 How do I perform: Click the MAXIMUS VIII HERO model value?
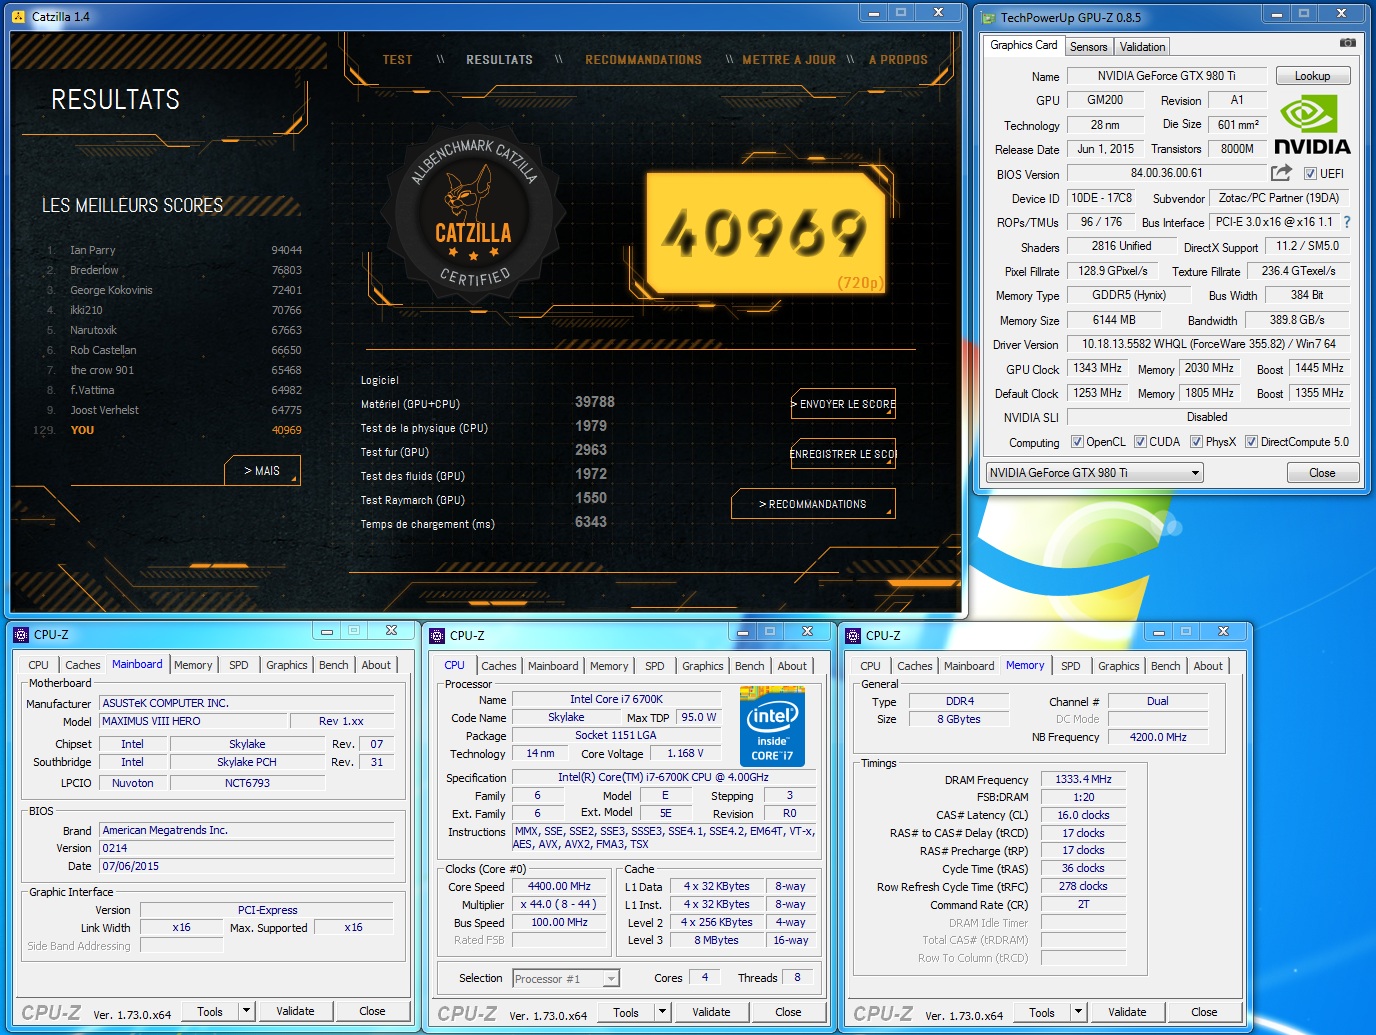[193, 721]
